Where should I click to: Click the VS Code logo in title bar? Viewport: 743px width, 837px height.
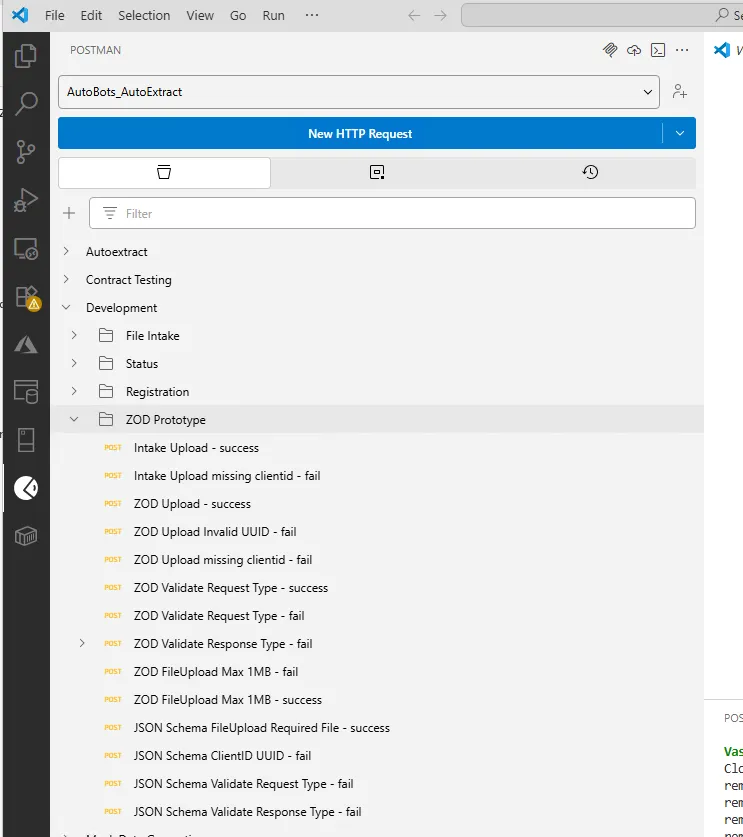(x=20, y=15)
